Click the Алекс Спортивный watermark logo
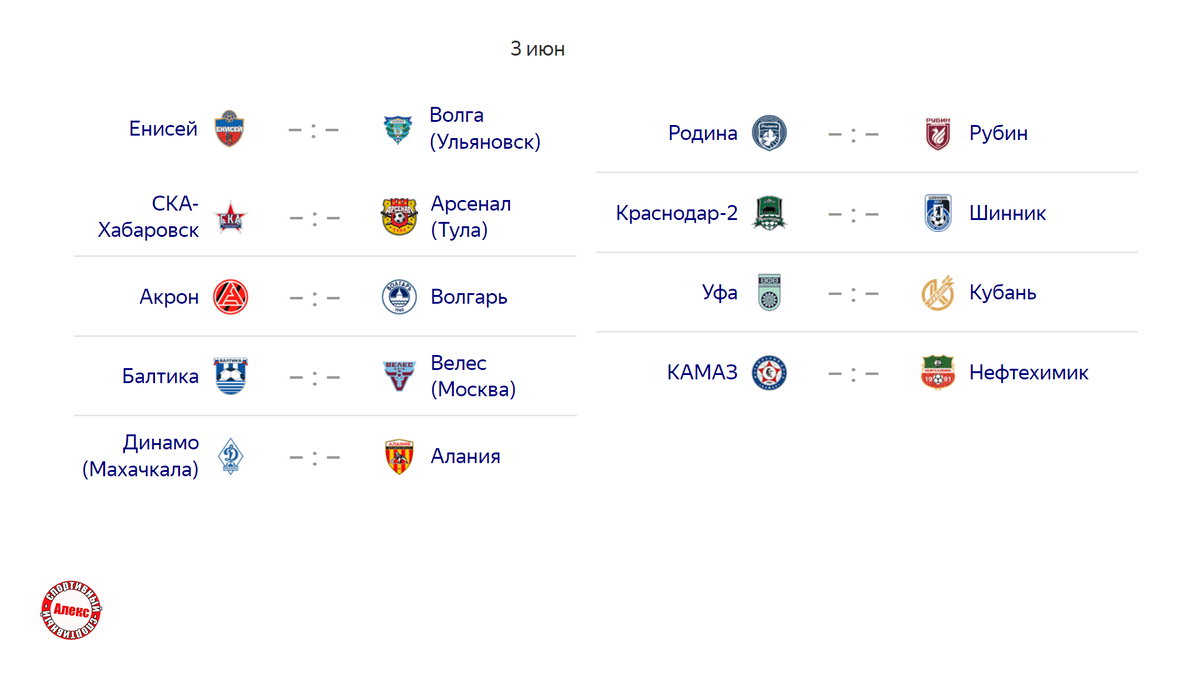1200x675 pixels. click(72, 611)
